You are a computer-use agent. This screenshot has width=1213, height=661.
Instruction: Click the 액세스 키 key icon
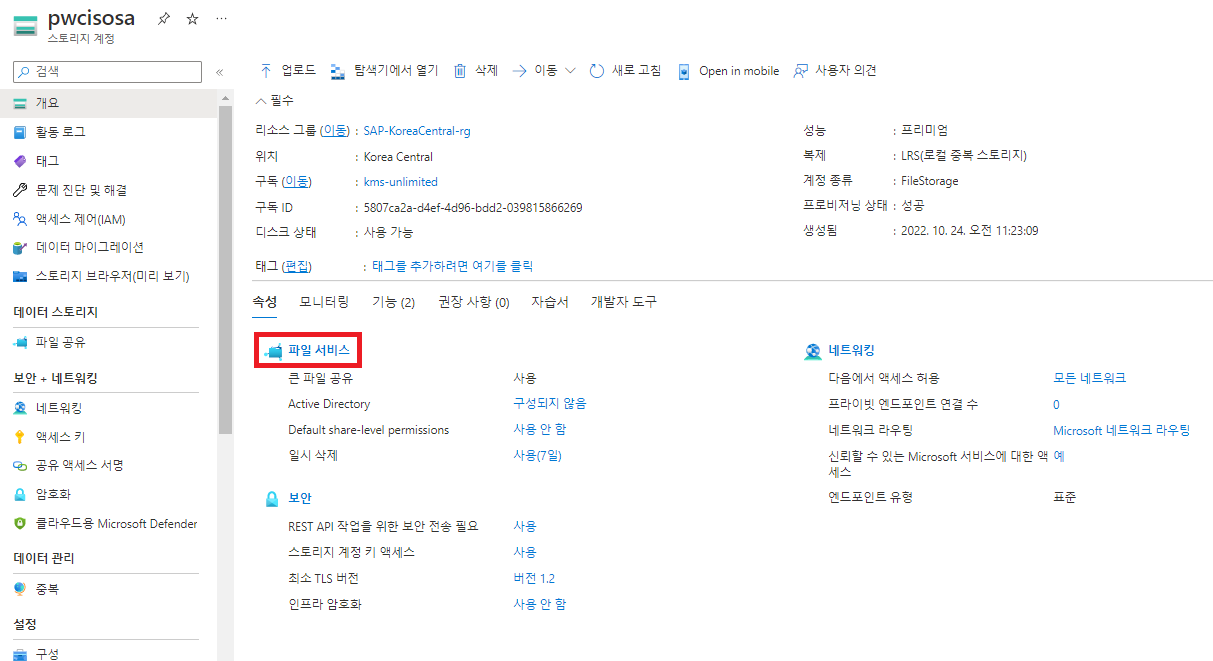tap(20, 437)
